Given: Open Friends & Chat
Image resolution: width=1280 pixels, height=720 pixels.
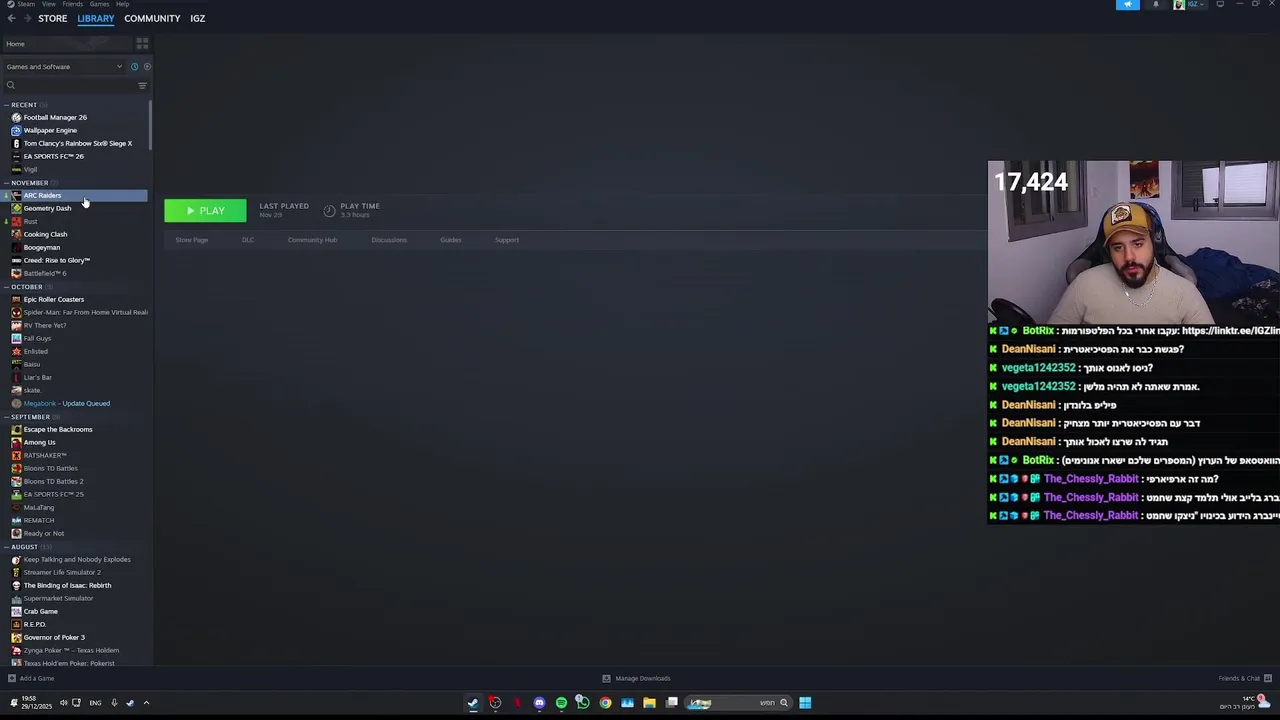Looking at the screenshot, I should pyautogui.click(x=1244, y=679).
